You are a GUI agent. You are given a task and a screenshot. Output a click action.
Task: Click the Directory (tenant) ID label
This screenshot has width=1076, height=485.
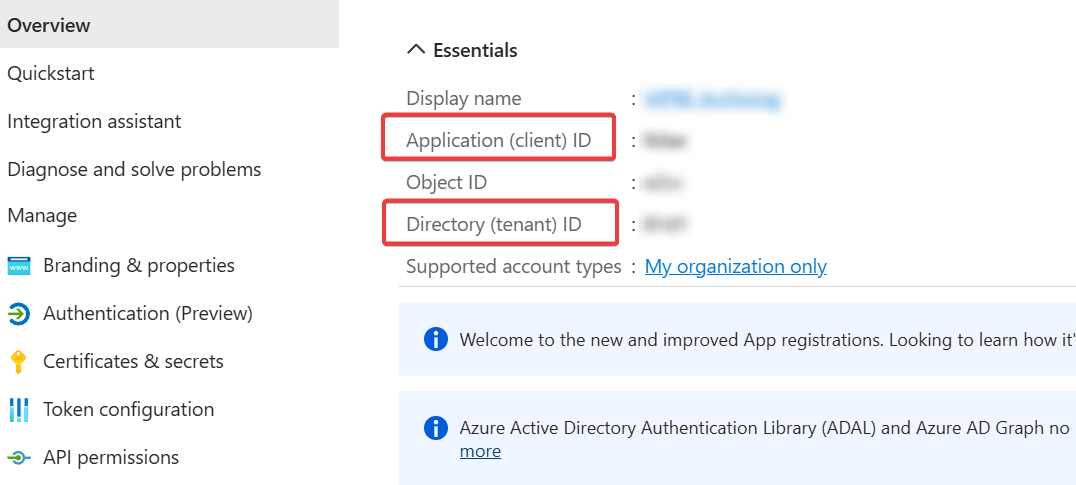pyautogui.click(x=493, y=224)
